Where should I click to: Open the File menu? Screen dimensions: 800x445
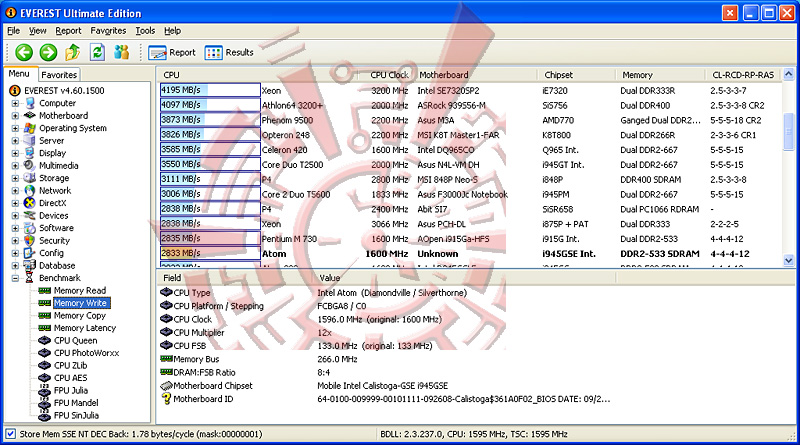click(x=13, y=31)
